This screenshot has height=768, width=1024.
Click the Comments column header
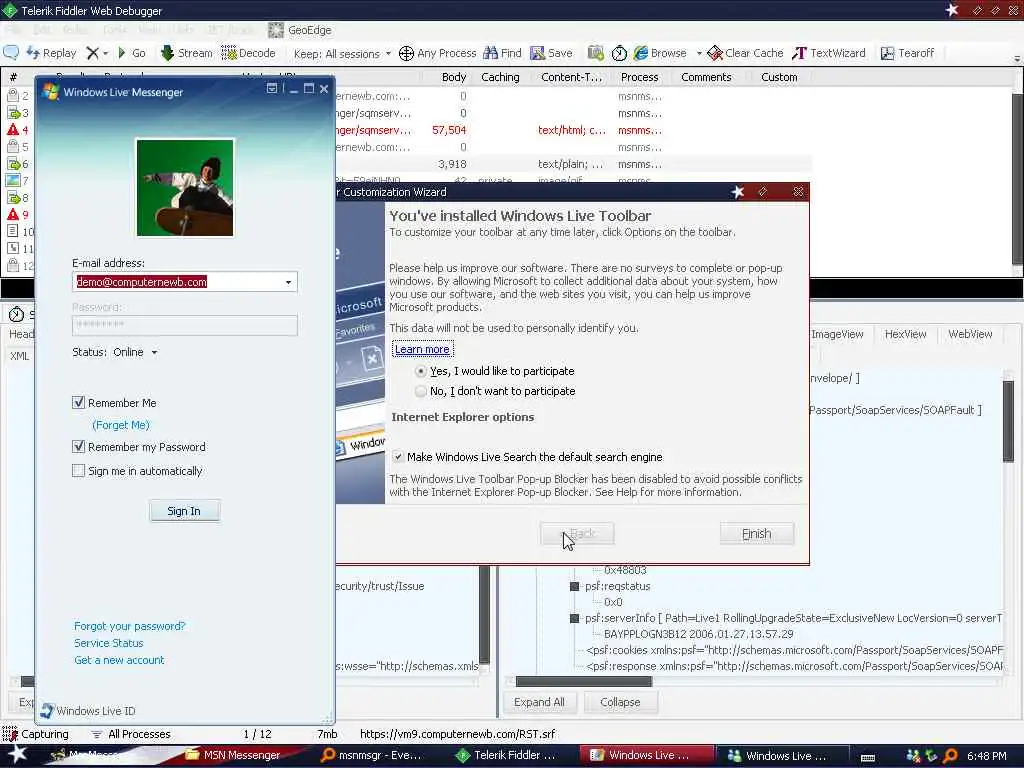click(706, 77)
